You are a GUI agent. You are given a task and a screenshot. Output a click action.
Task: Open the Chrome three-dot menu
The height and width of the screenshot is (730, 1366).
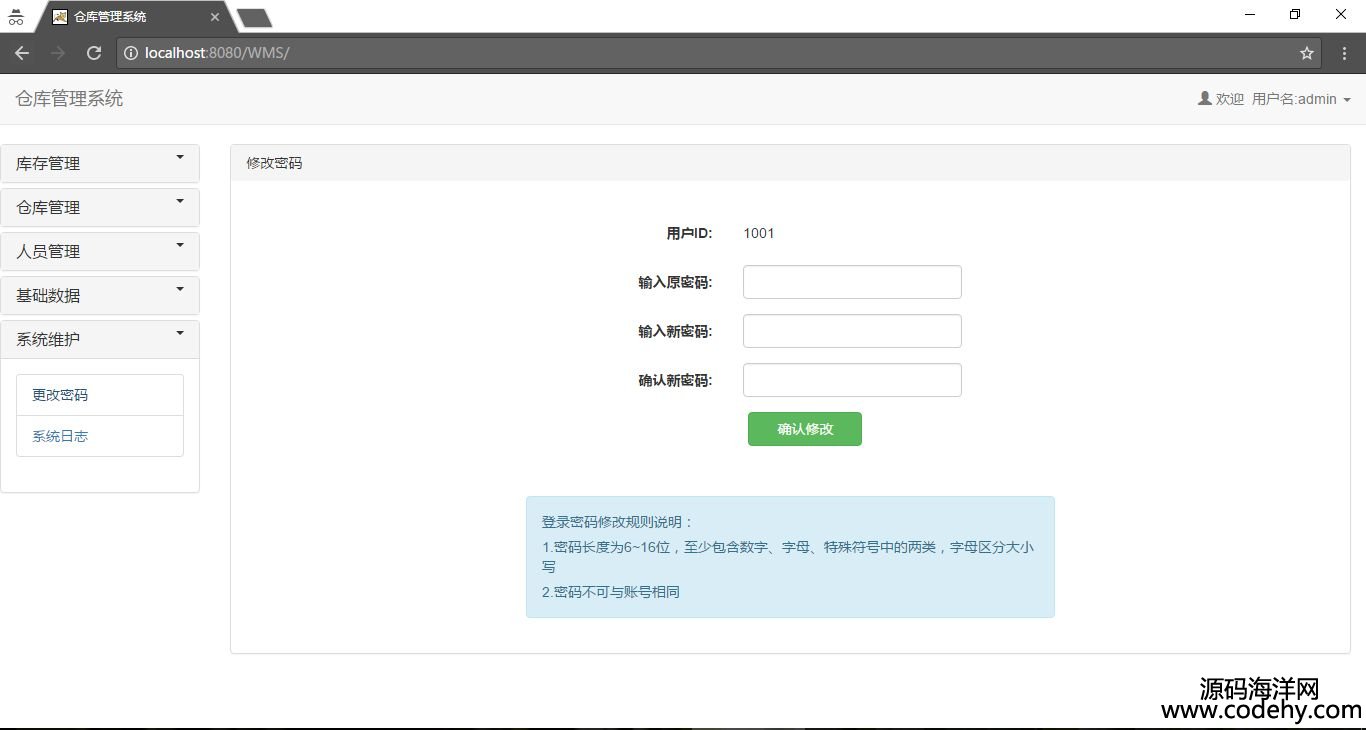point(1344,53)
